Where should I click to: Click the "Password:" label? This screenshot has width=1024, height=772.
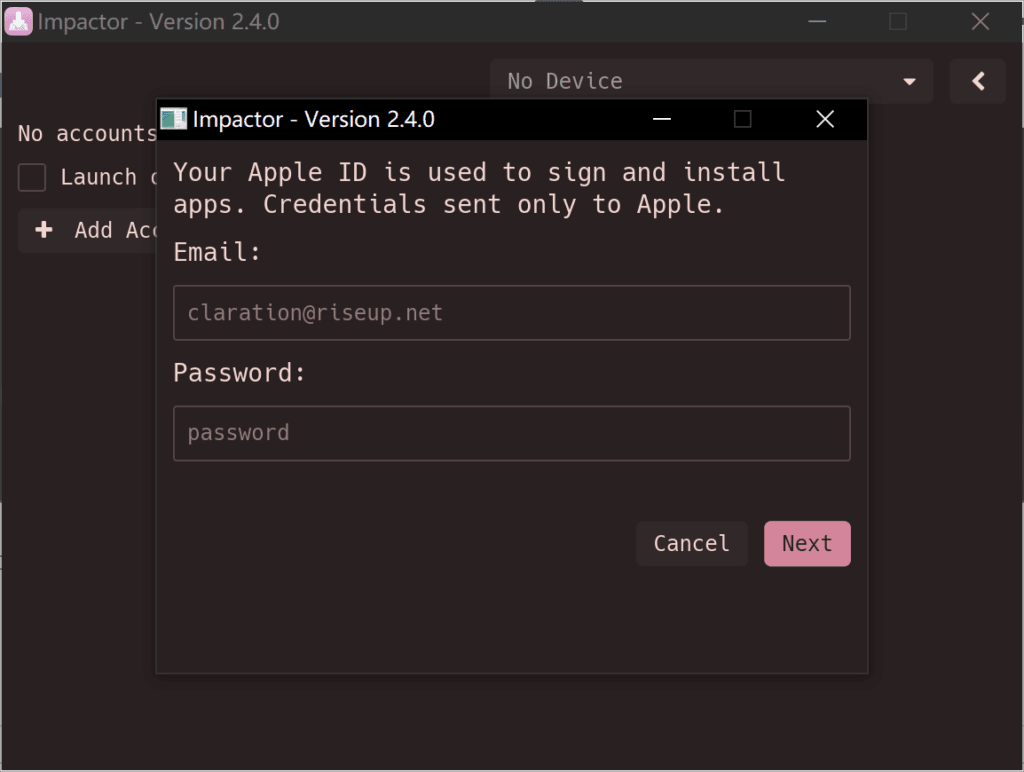(x=239, y=373)
